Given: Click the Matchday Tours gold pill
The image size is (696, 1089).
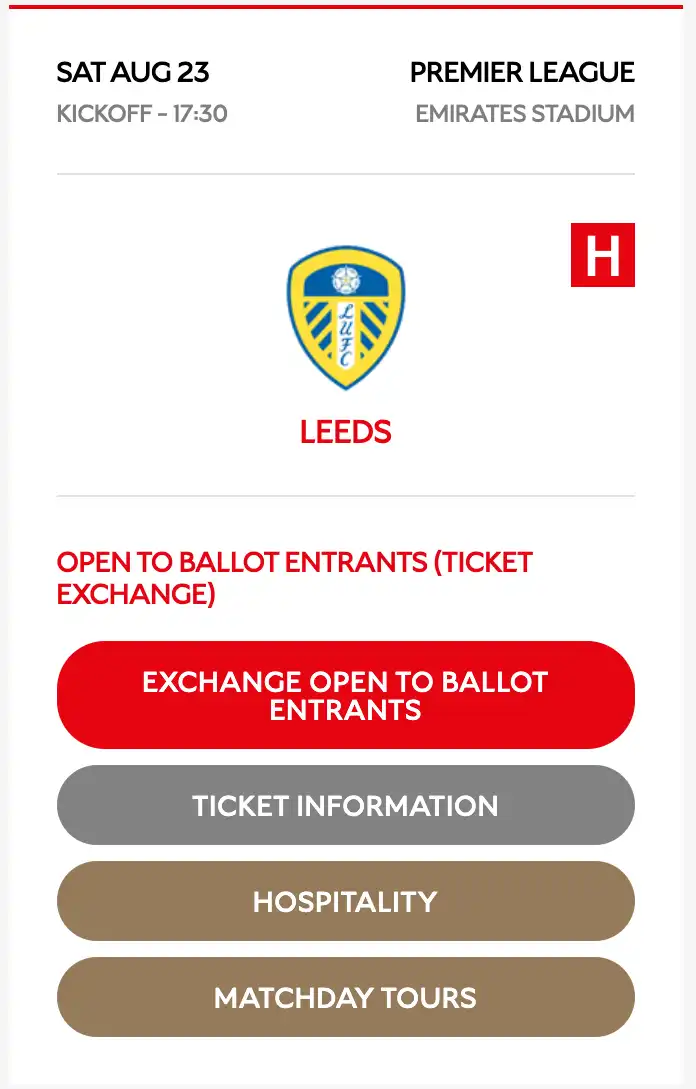Looking at the screenshot, I should (x=346, y=997).
